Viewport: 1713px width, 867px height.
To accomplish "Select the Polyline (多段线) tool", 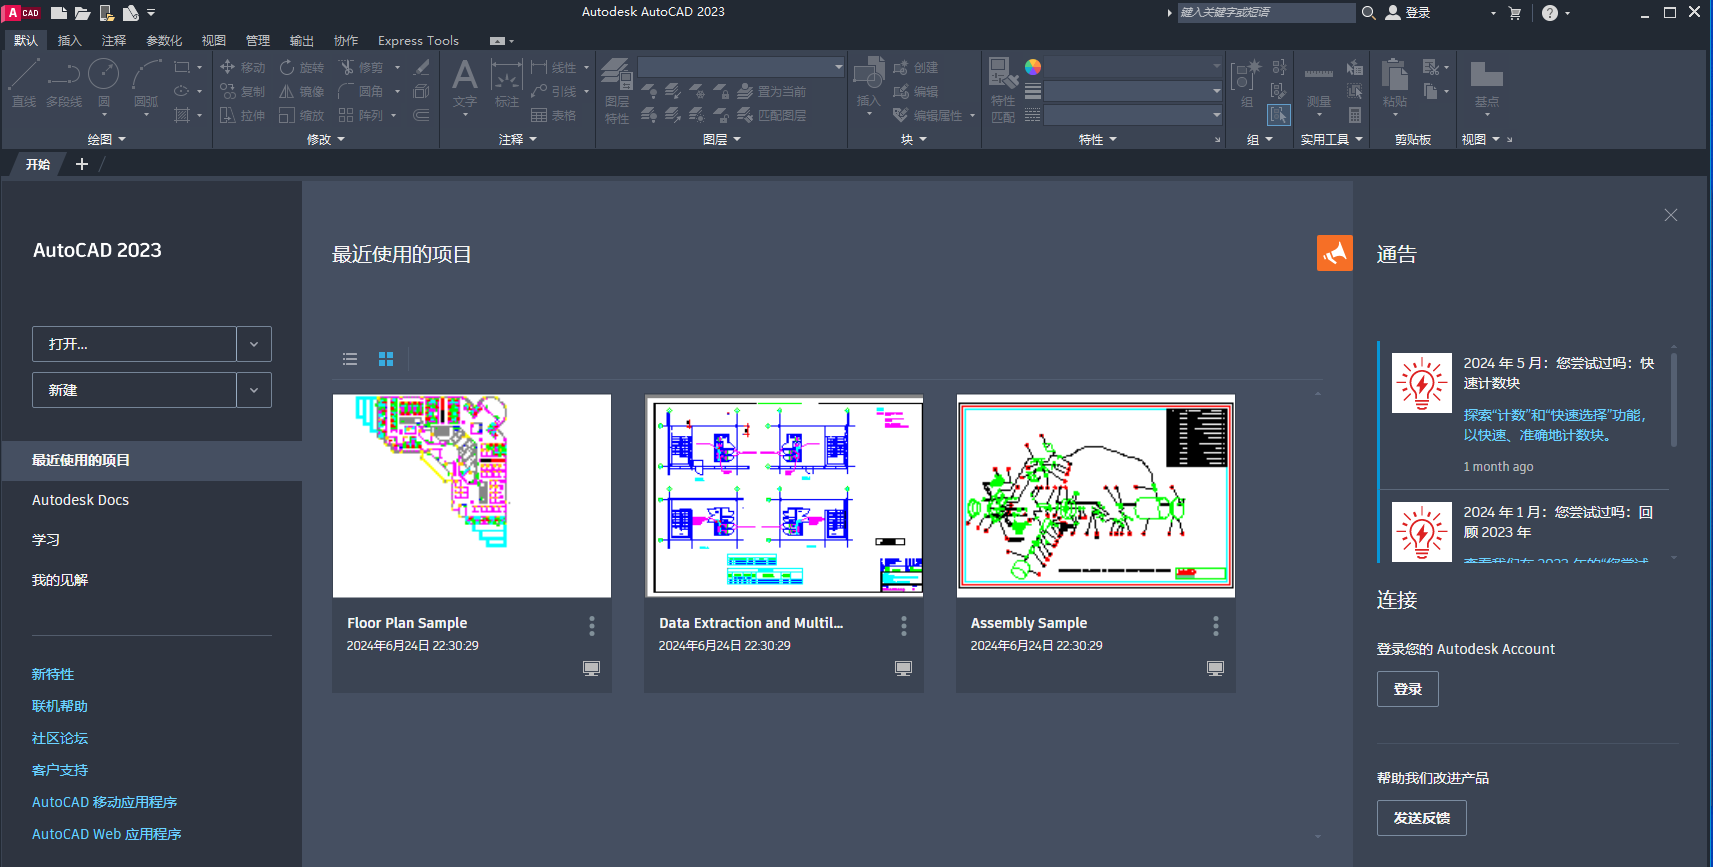I will [x=64, y=82].
